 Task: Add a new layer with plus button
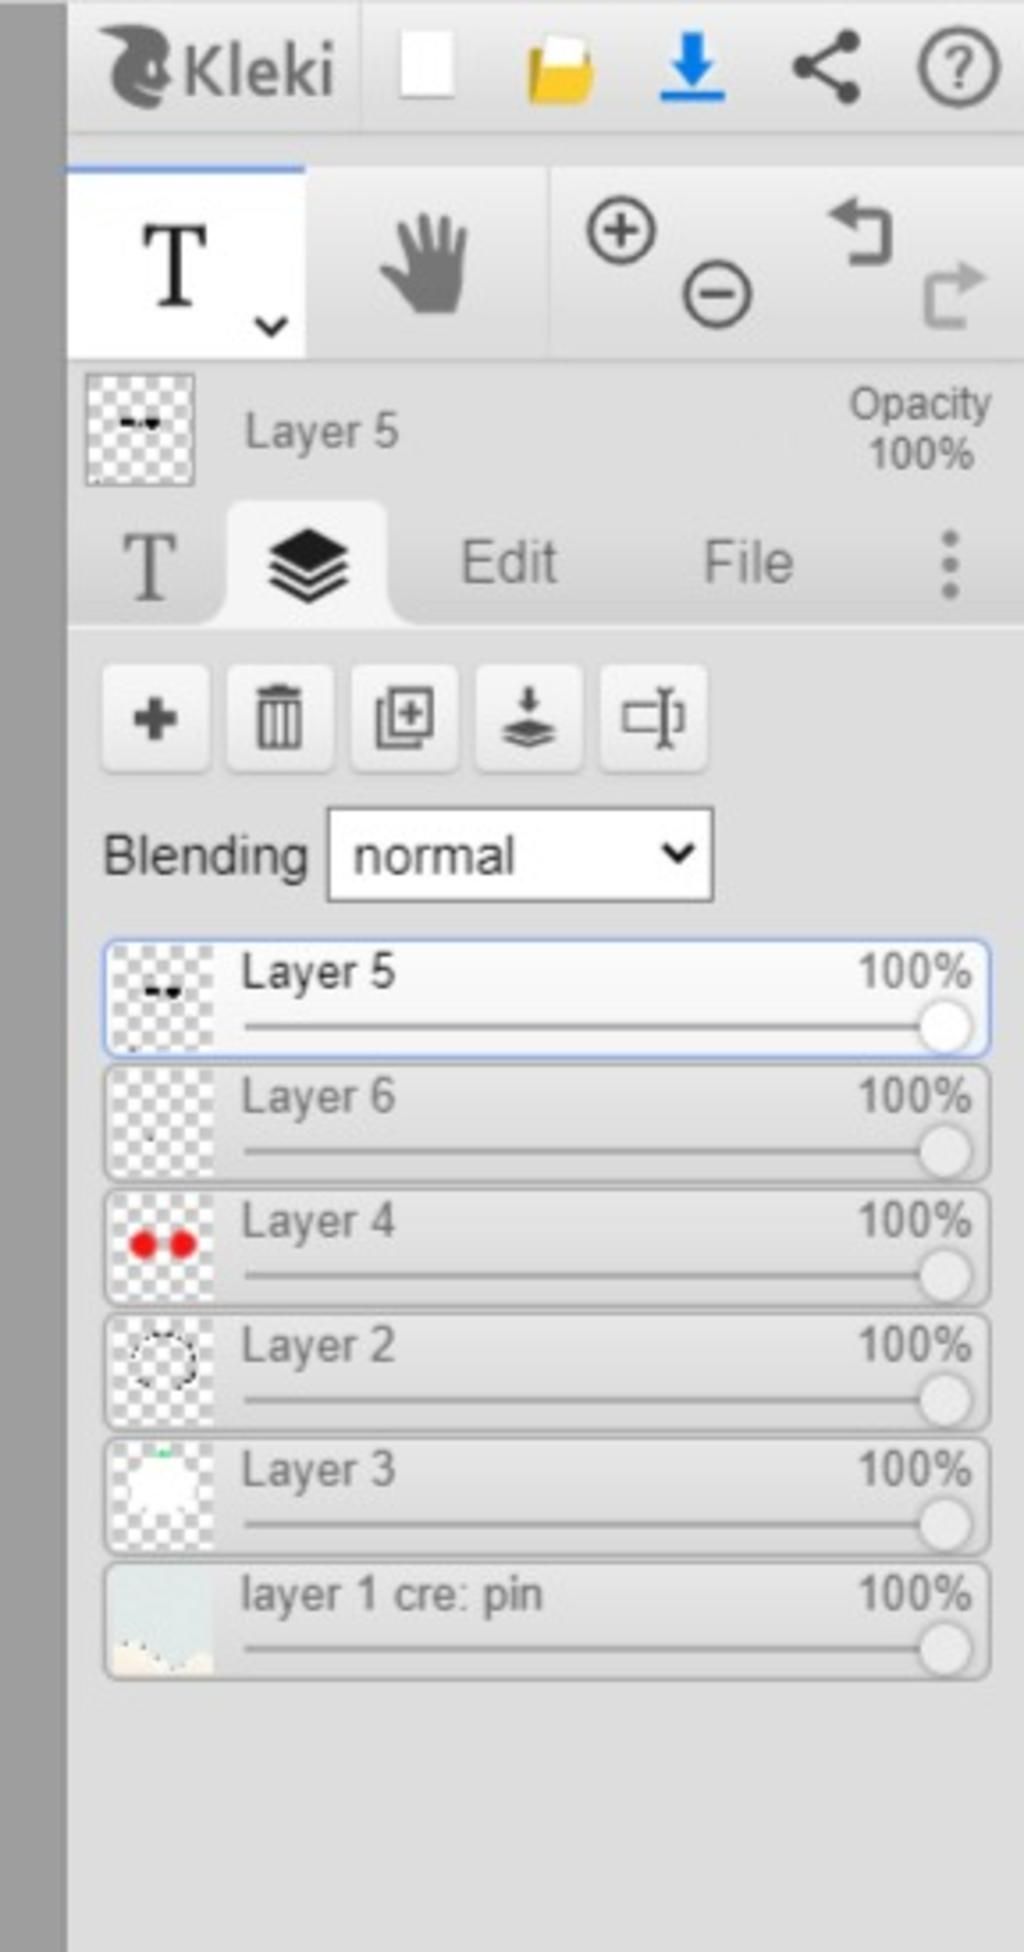point(155,718)
